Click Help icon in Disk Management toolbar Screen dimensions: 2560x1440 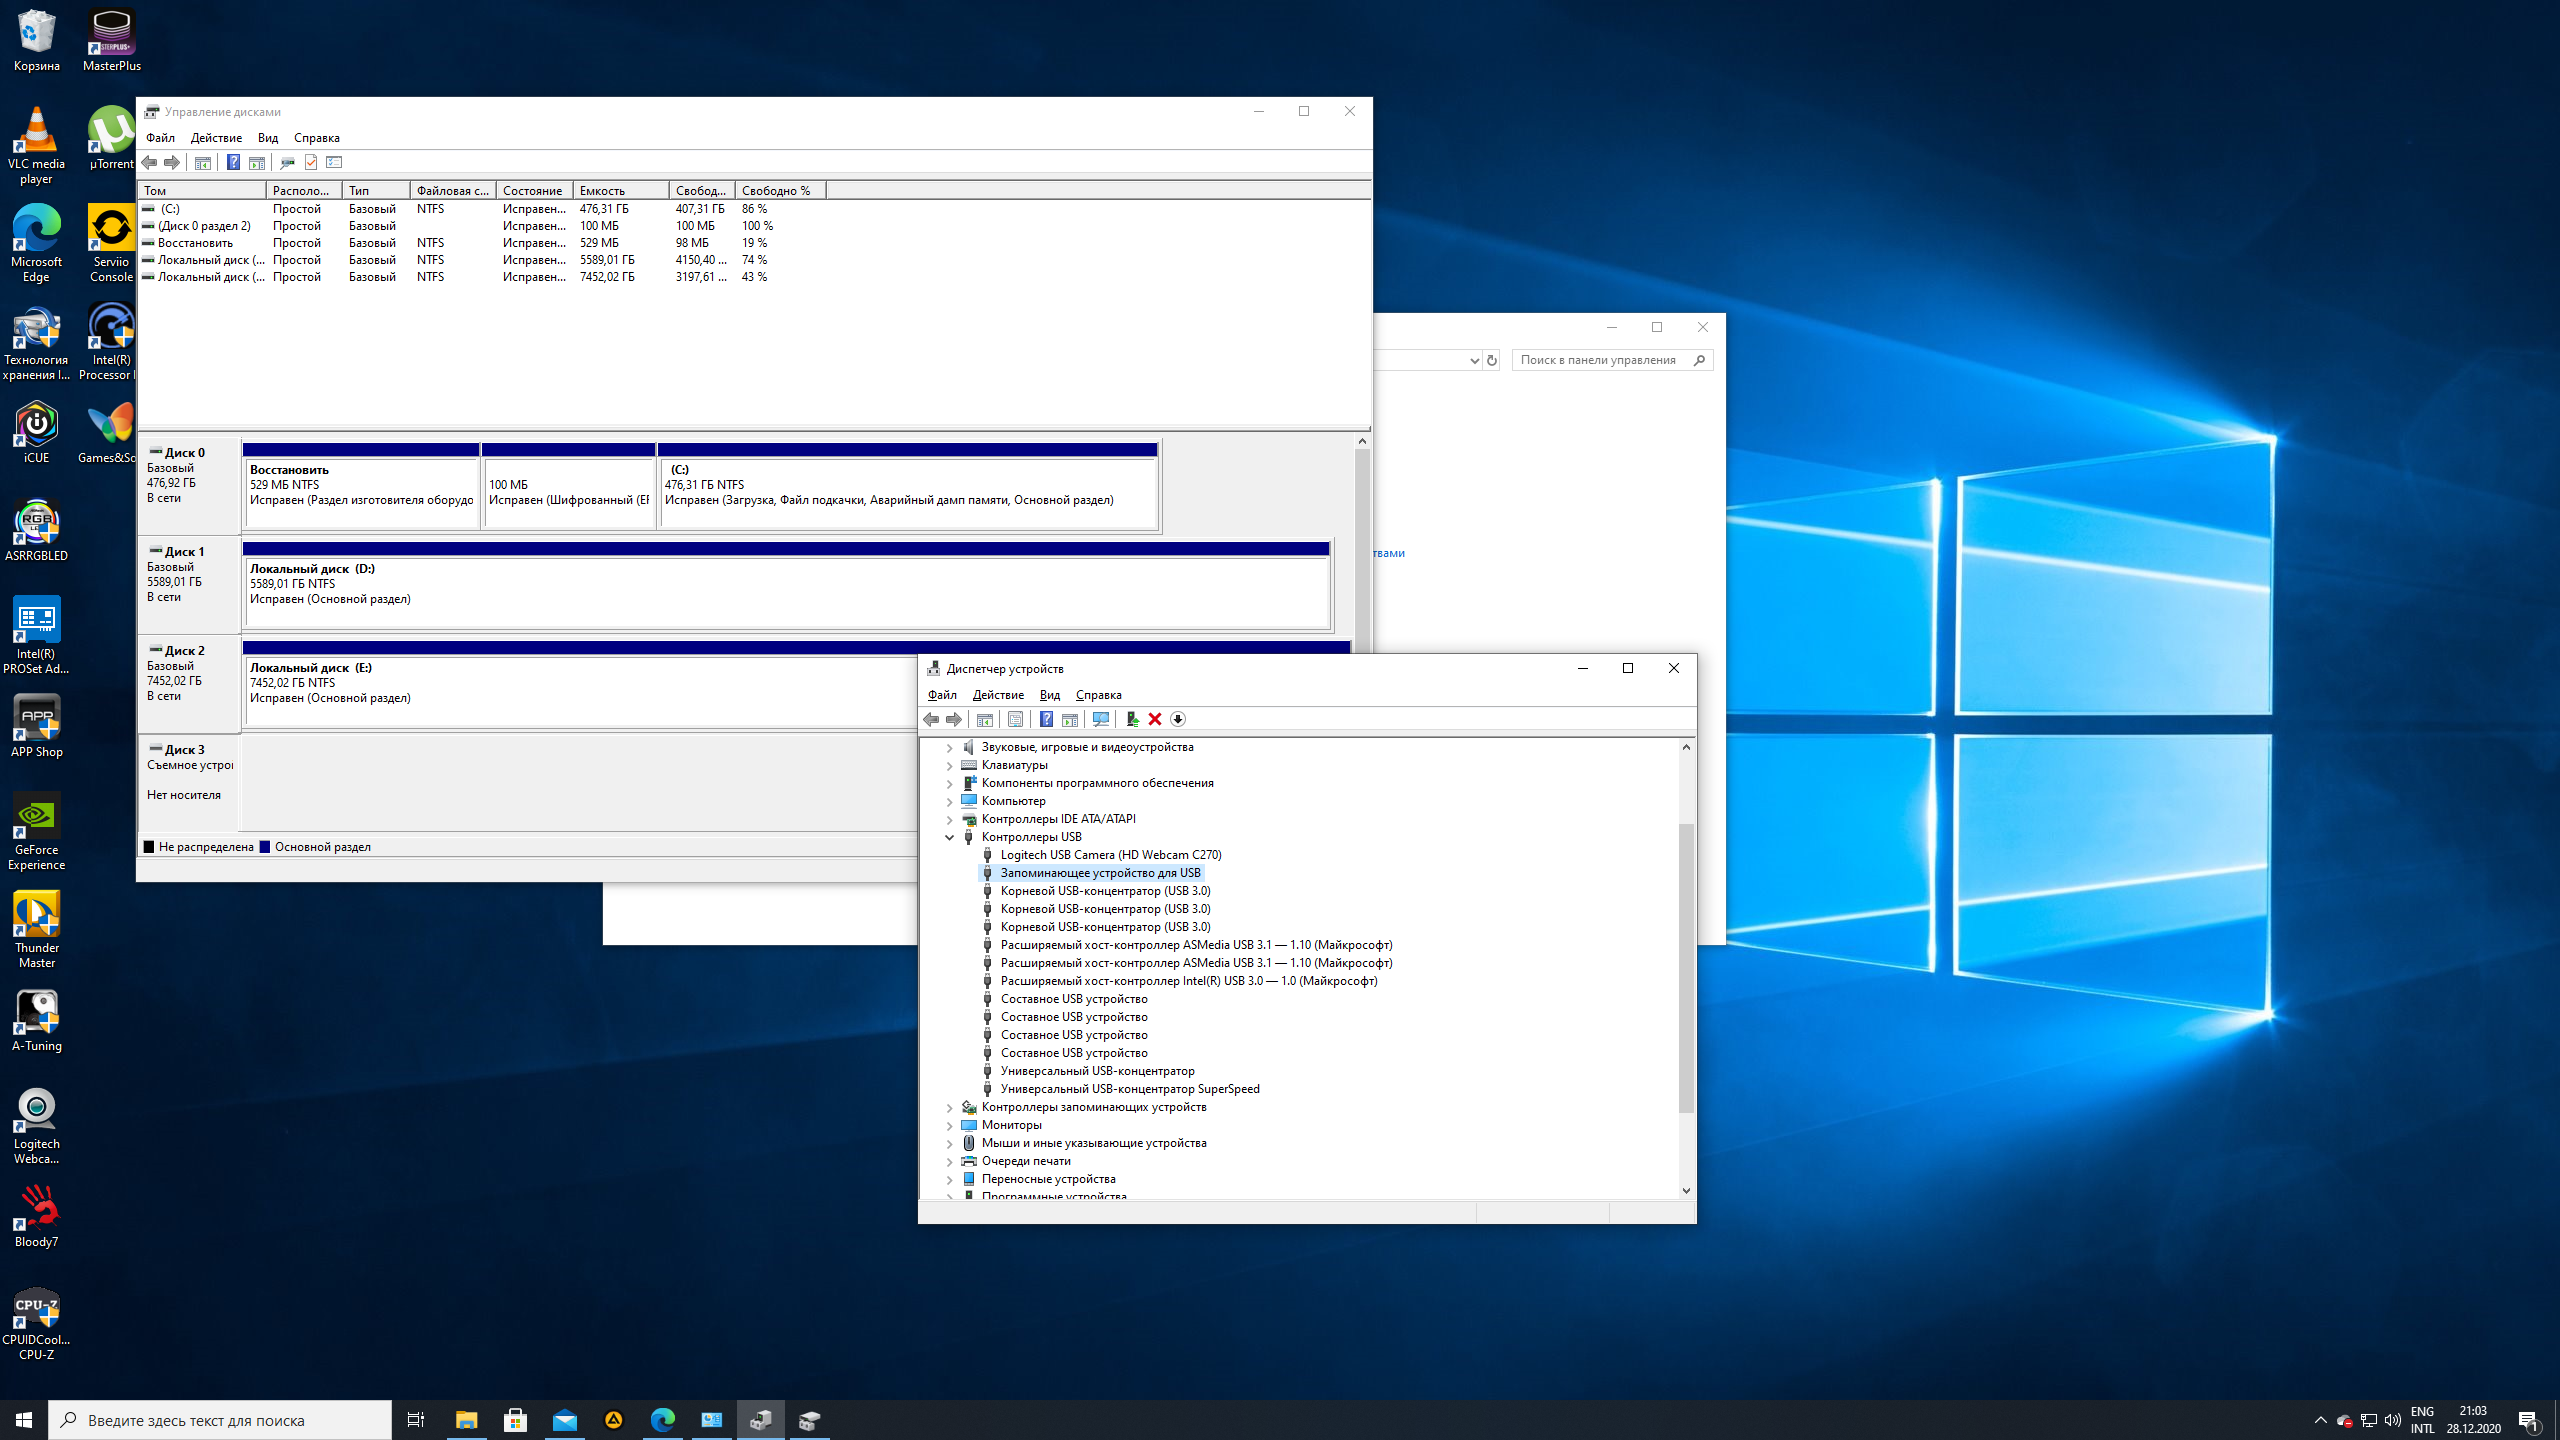[x=233, y=162]
